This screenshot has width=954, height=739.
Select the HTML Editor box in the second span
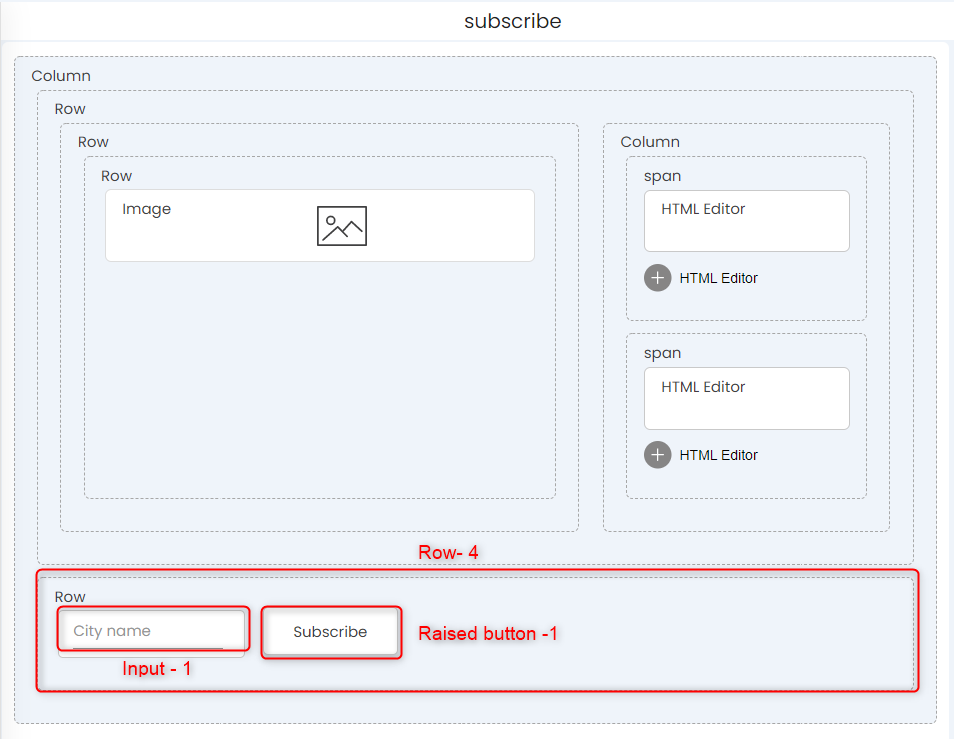pos(746,398)
